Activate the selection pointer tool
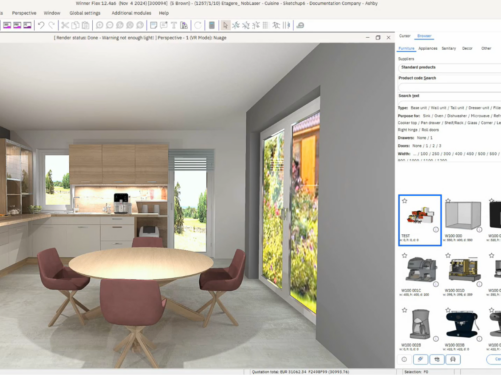 pos(225,25)
